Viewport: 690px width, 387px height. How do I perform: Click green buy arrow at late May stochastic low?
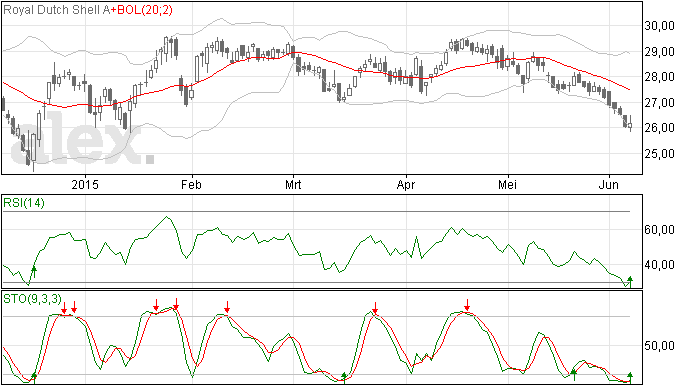pyautogui.click(x=574, y=375)
